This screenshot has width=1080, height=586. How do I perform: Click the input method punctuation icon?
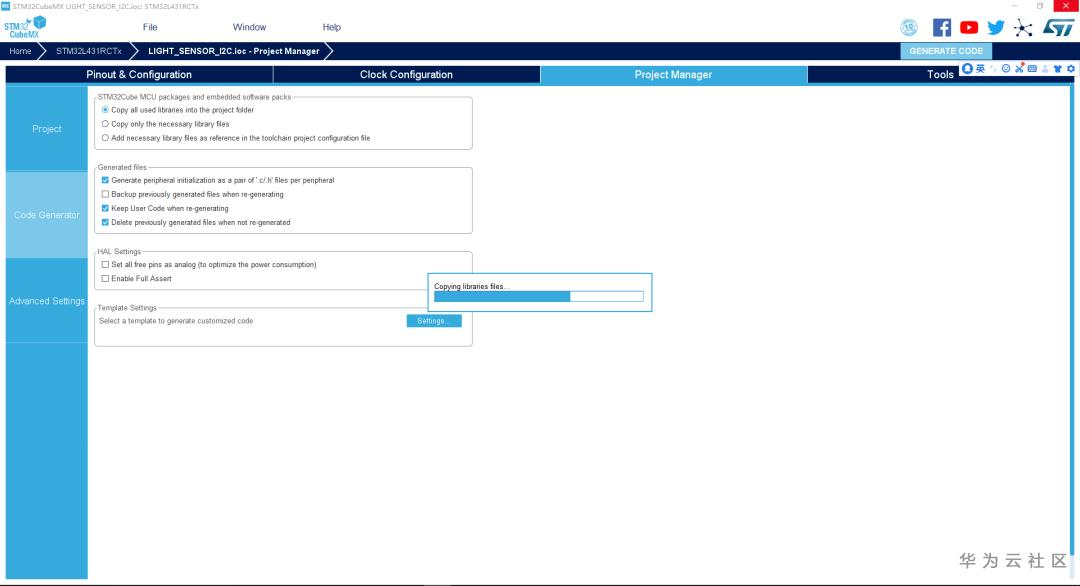(x=993, y=68)
